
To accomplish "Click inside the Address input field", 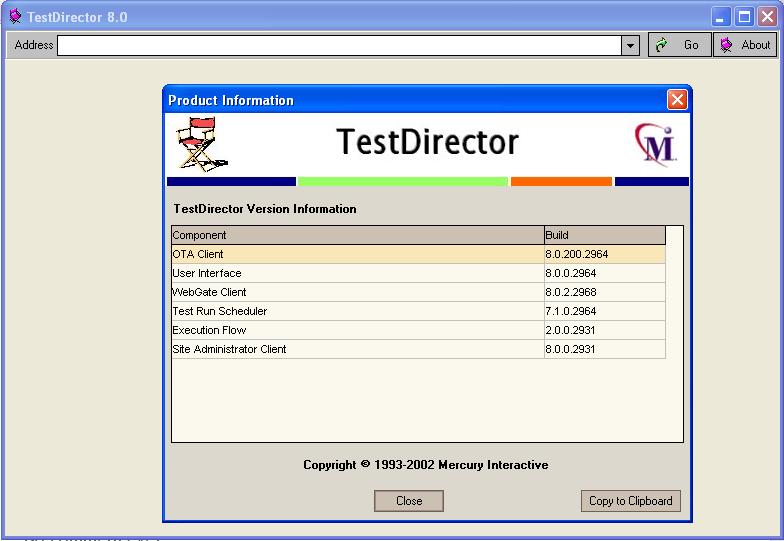I will [x=340, y=46].
